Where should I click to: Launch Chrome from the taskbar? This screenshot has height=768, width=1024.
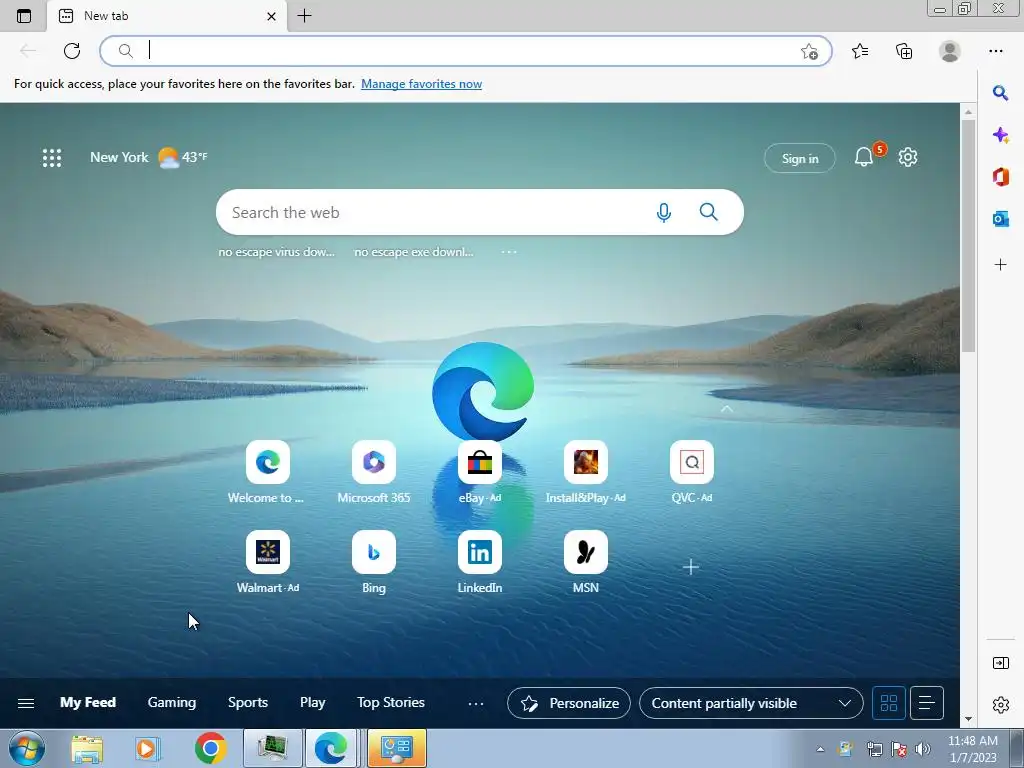[x=210, y=748]
